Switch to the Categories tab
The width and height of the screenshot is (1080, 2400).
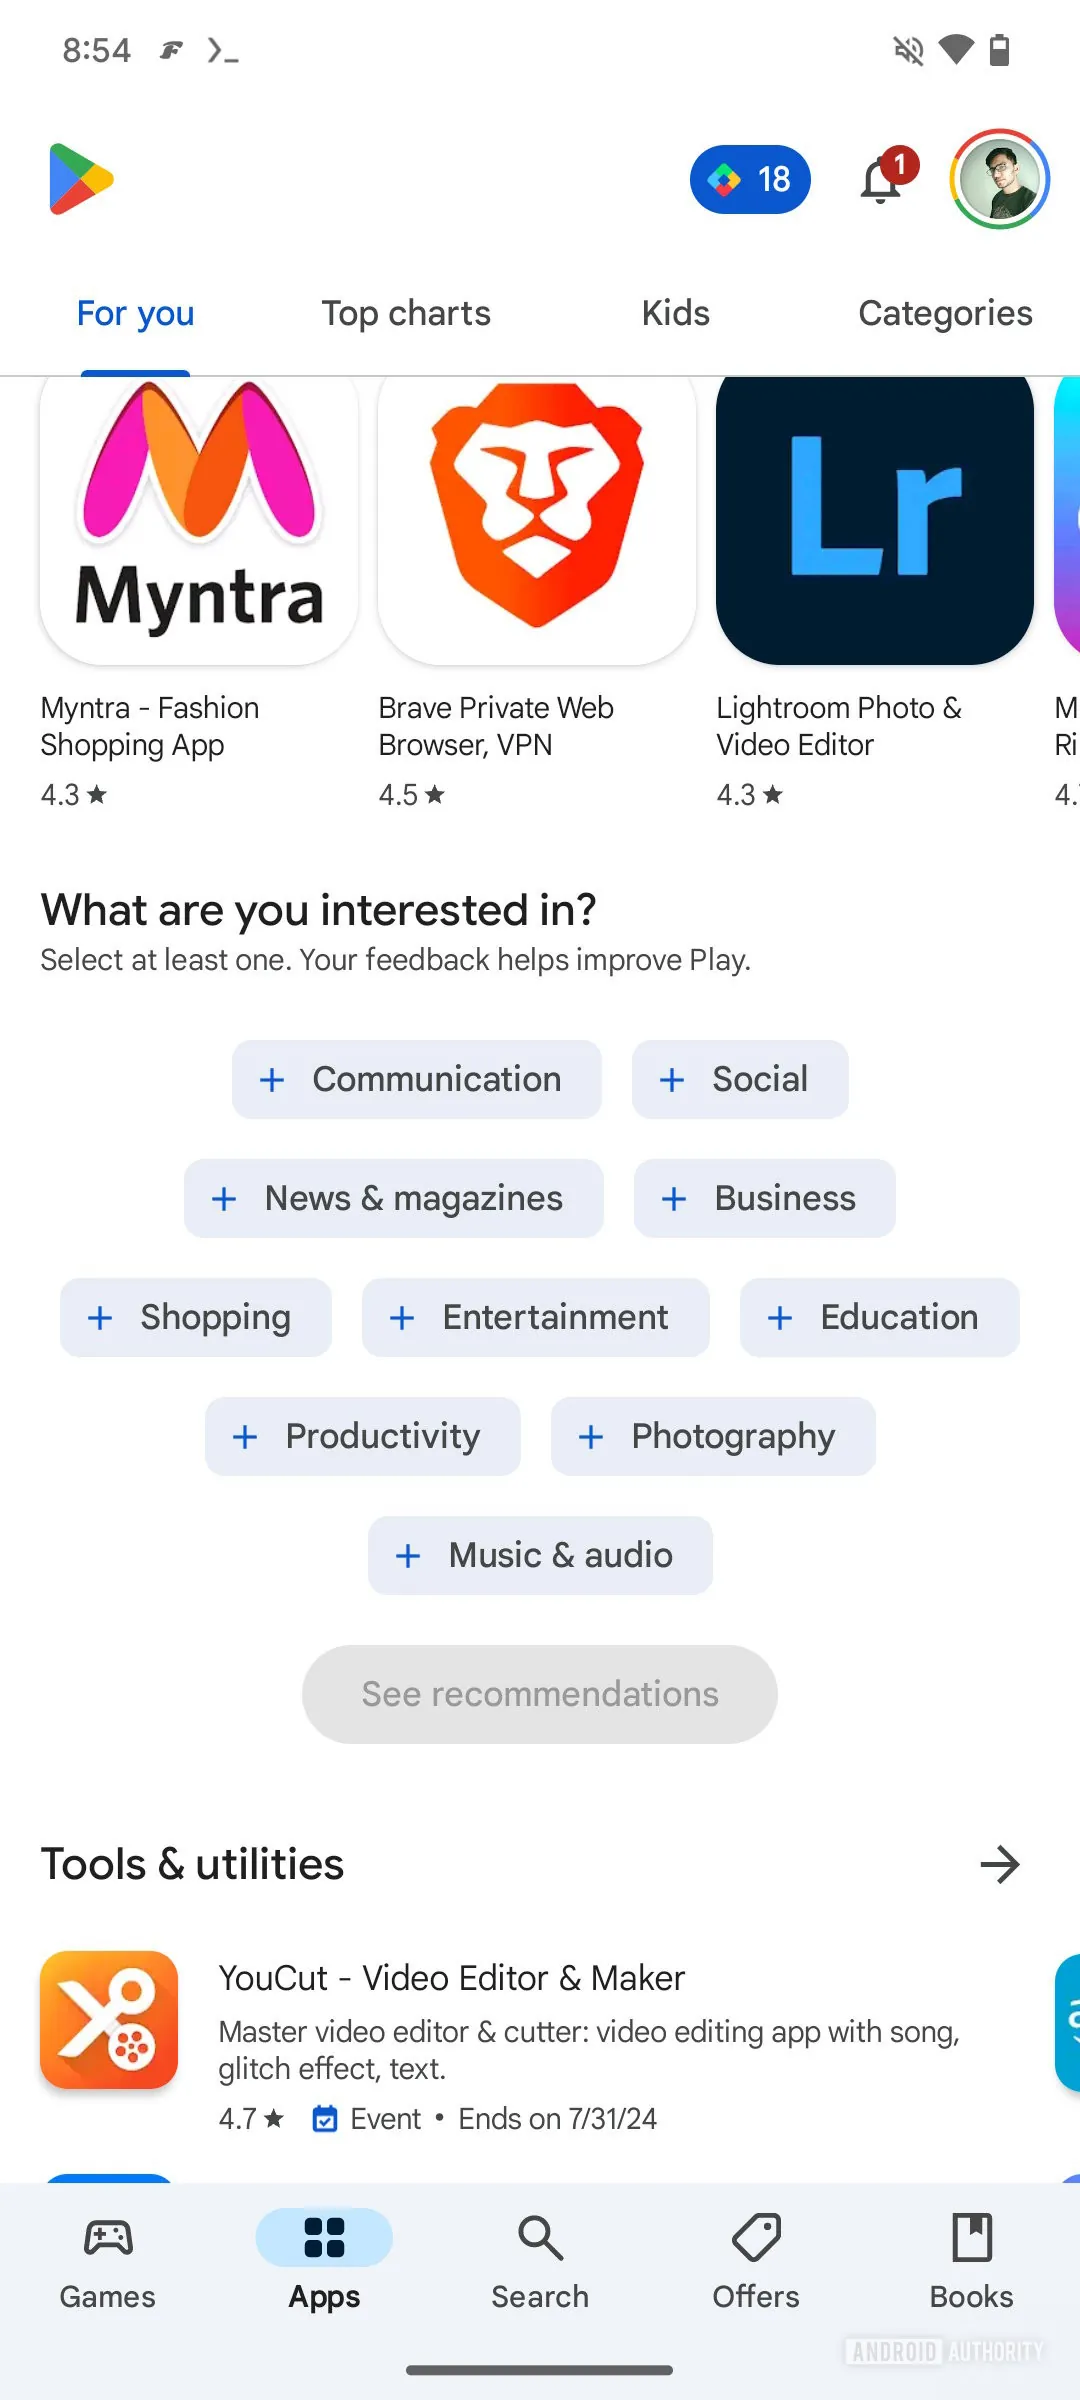point(945,314)
